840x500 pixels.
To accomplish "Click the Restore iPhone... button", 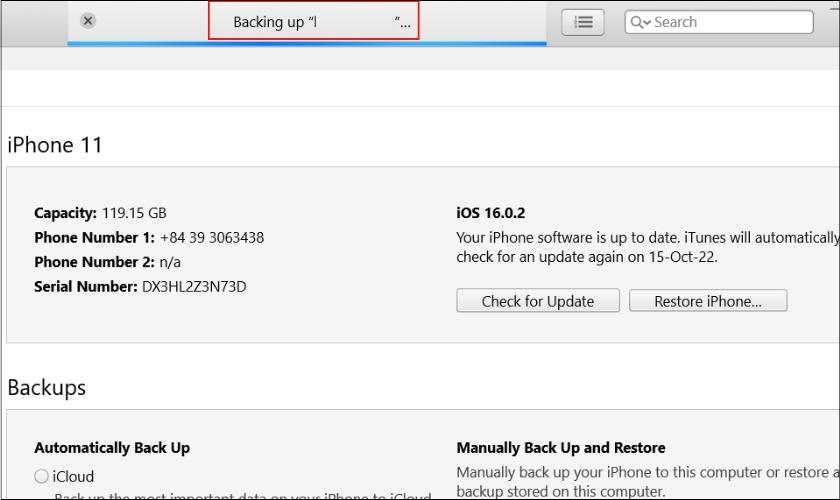I will 707,301.
